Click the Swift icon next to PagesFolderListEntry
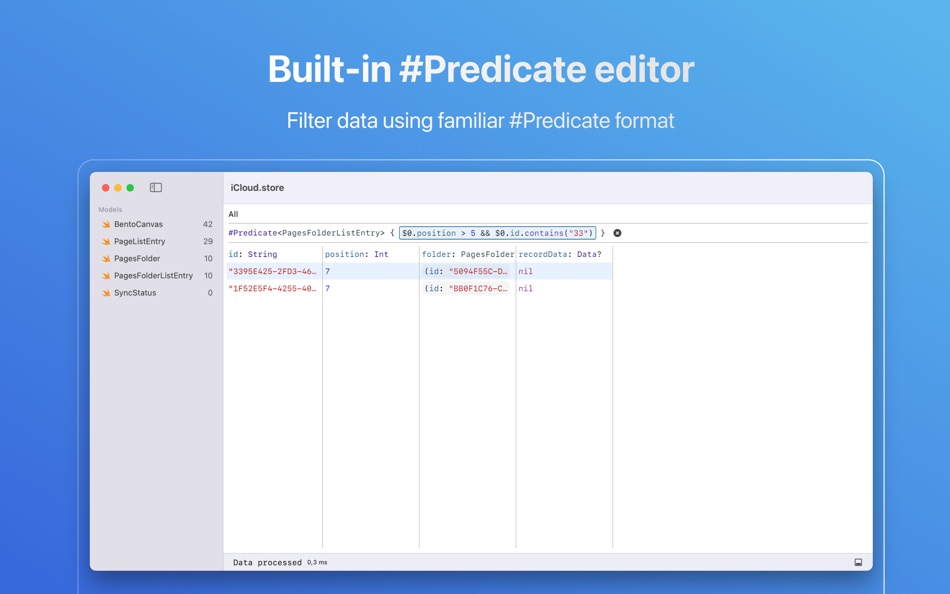The width and height of the screenshot is (950, 594). [106, 275]
